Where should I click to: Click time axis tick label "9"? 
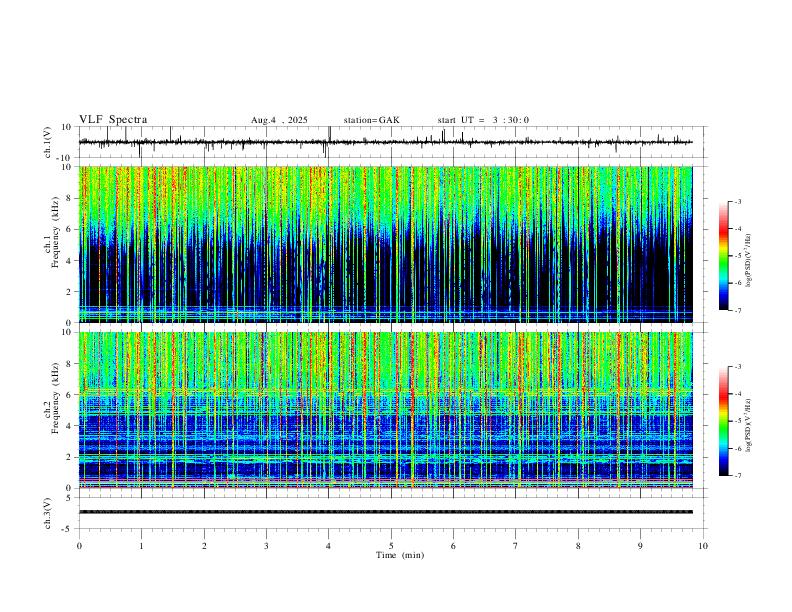[x=640, y=546]
